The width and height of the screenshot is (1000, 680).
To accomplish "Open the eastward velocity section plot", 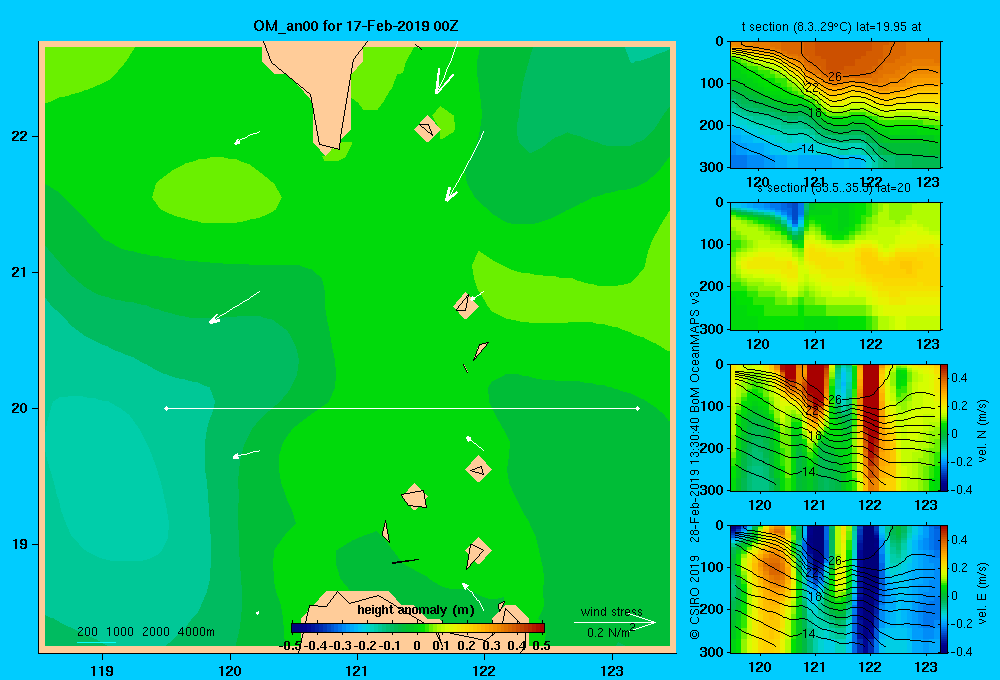I will coord(835,589).
